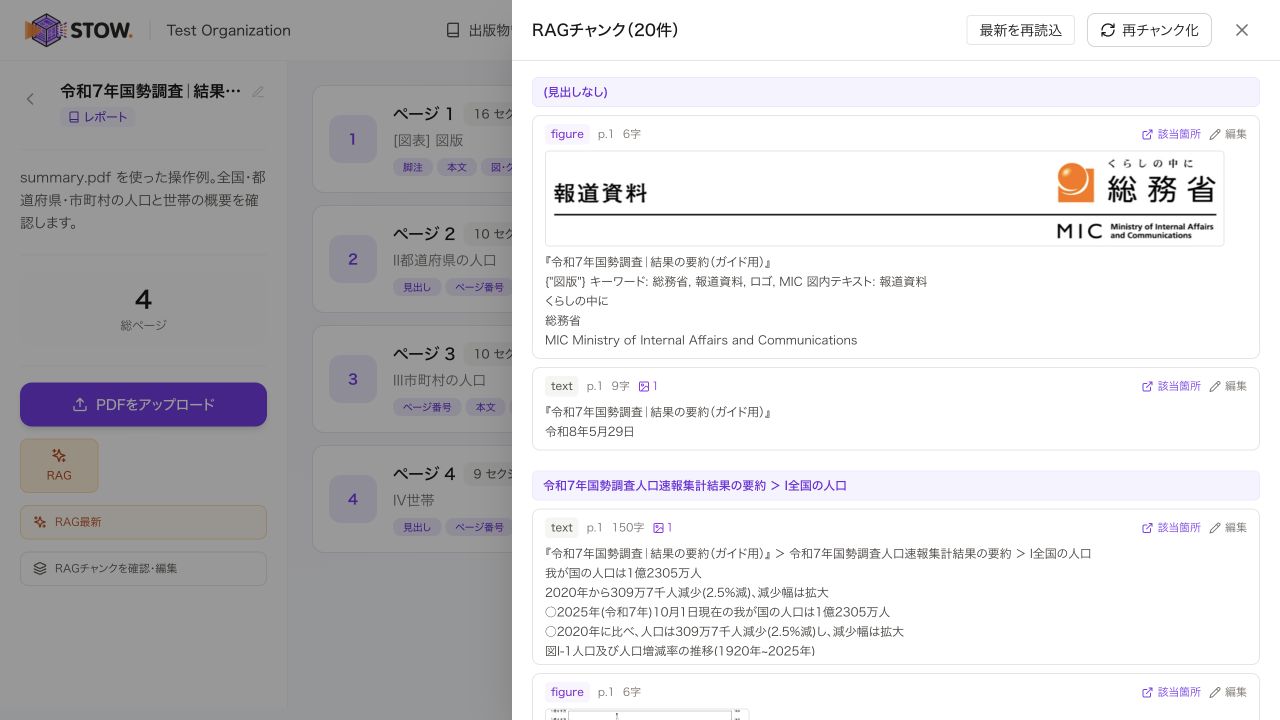The width and height of the screenshot is (1280, 720).
Task: Click the STOW logo in the header
Action: [x=78, y=30]
